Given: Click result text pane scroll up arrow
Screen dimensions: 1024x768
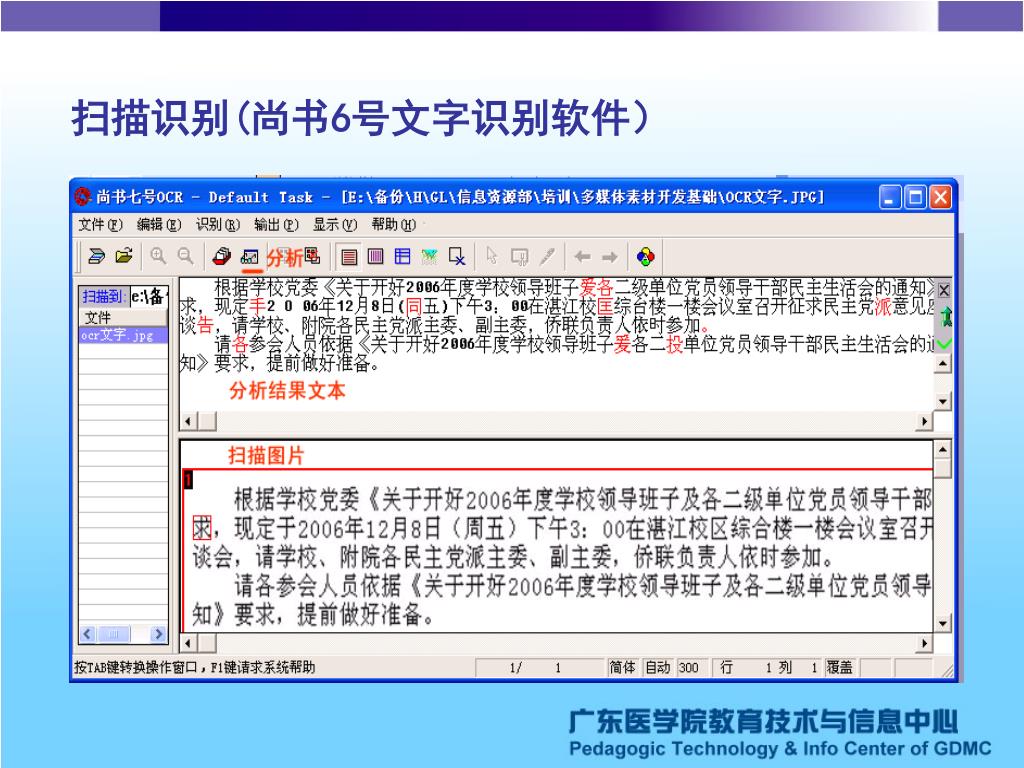Looking at the screenshot, I should (x=942, y=362).
